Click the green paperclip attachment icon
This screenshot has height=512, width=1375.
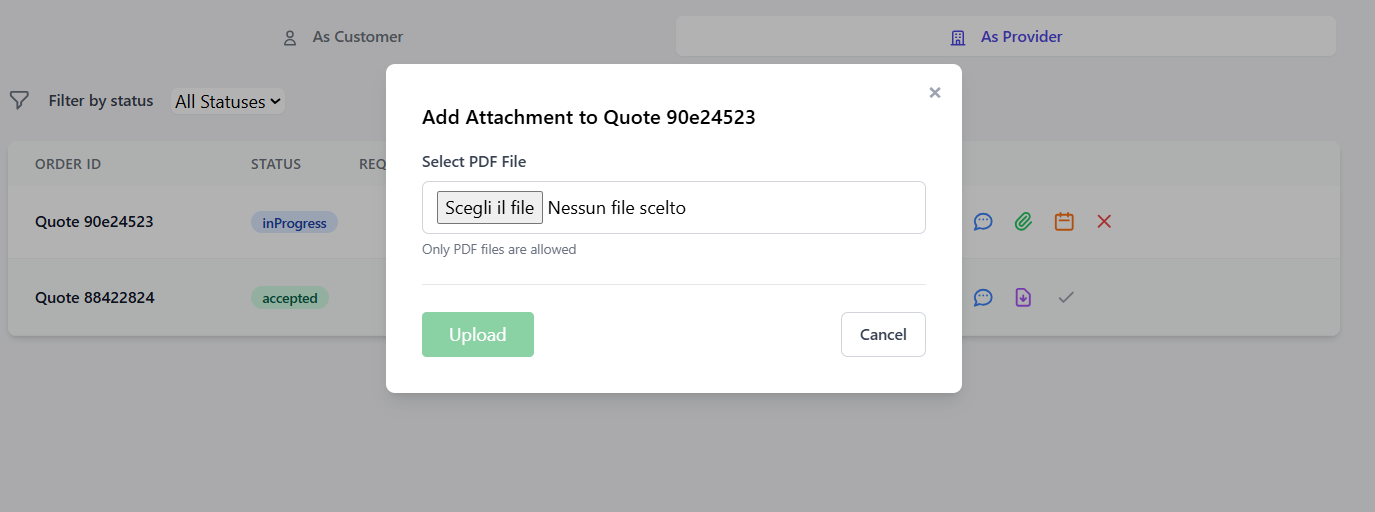coord(1023,221)
